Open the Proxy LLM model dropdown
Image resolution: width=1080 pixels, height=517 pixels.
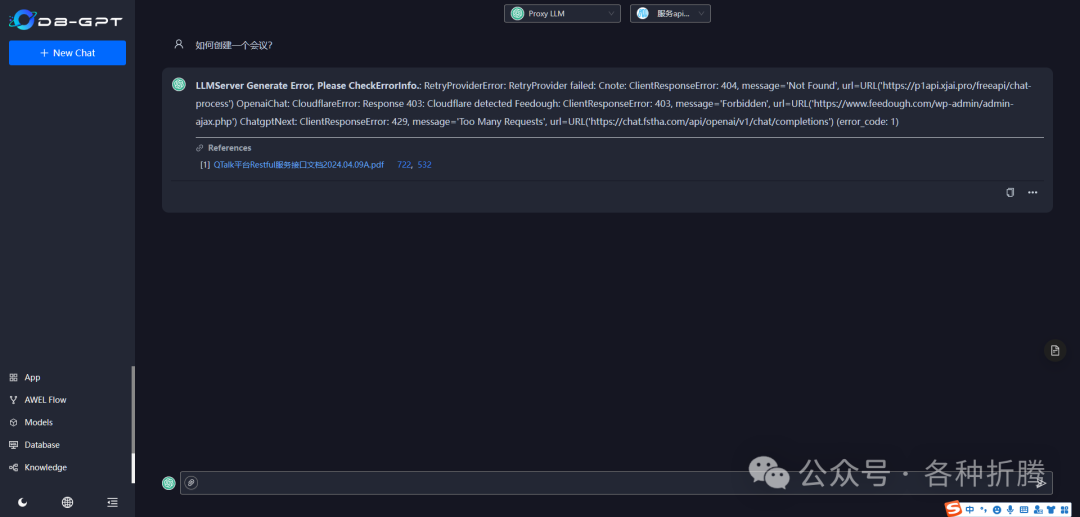[x=562, y=14]
